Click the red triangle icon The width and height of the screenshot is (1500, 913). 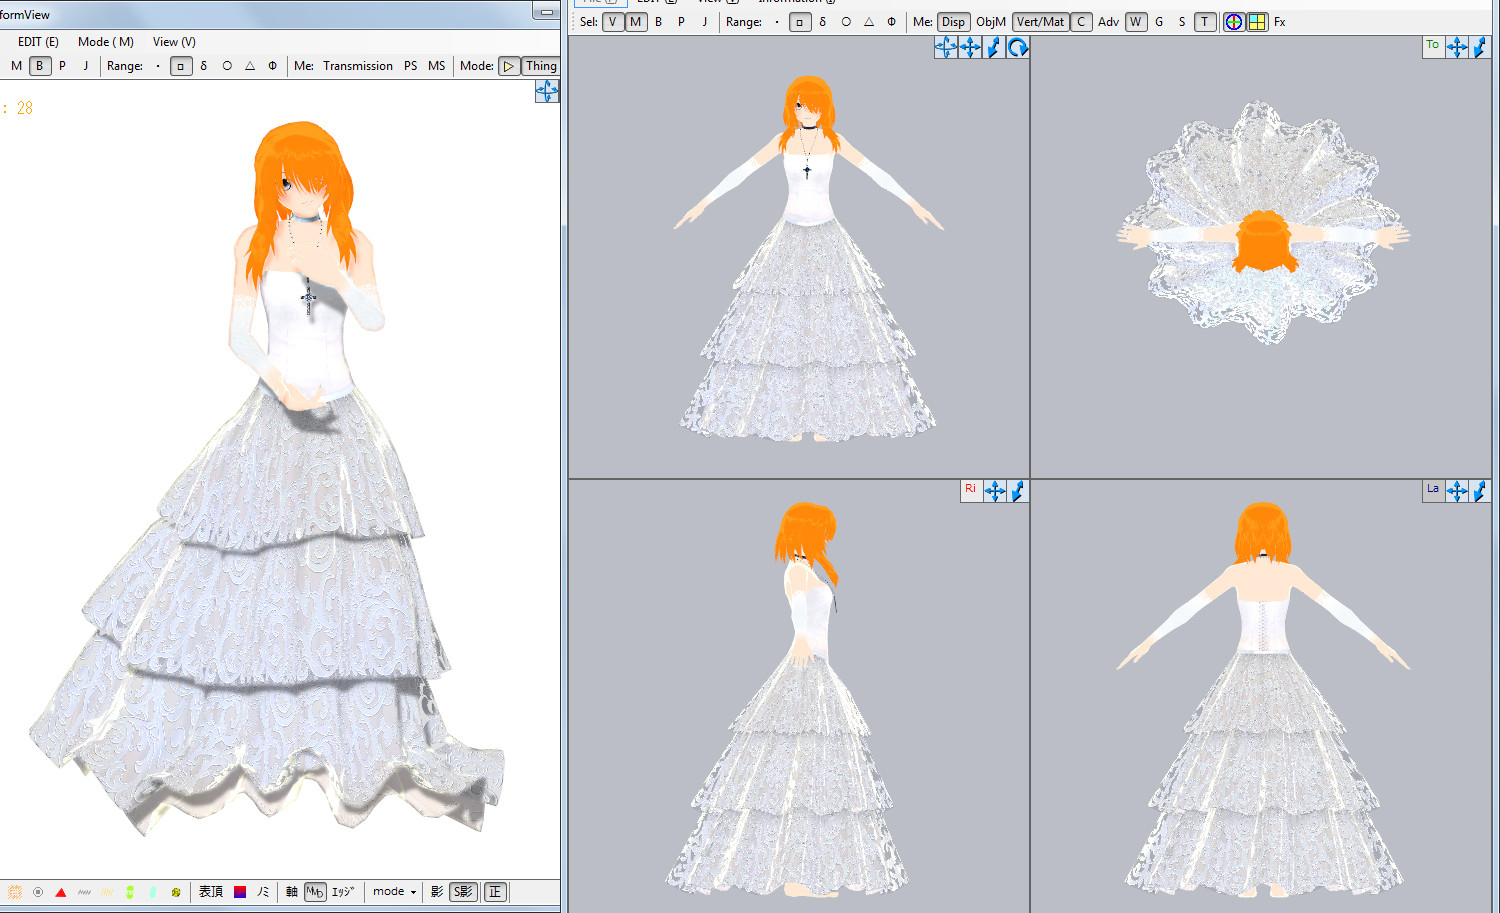tap(61, 892)
